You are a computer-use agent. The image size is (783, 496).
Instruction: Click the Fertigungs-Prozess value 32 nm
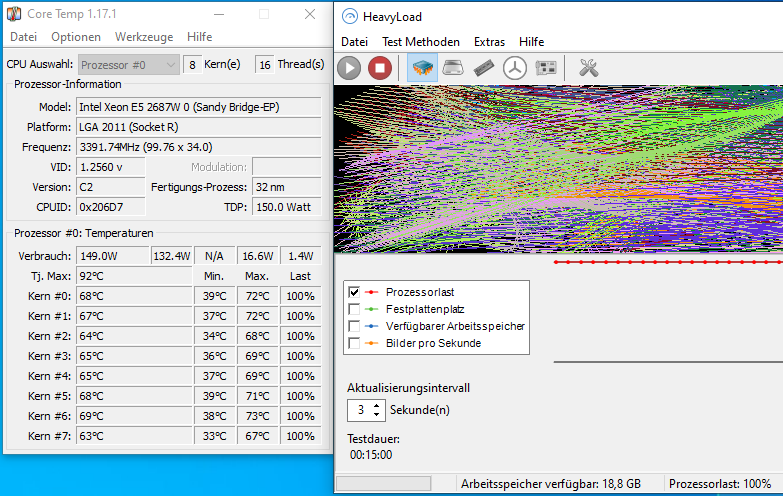287,187
